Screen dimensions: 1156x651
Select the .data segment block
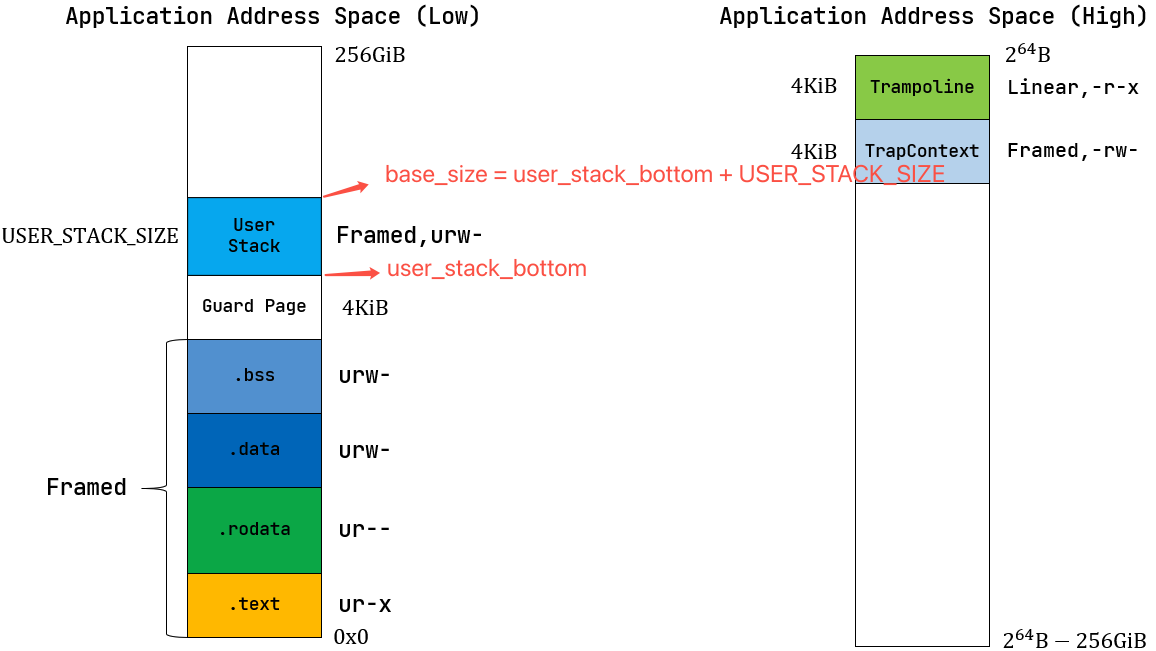pyautogui.click(x=253, y=450)
